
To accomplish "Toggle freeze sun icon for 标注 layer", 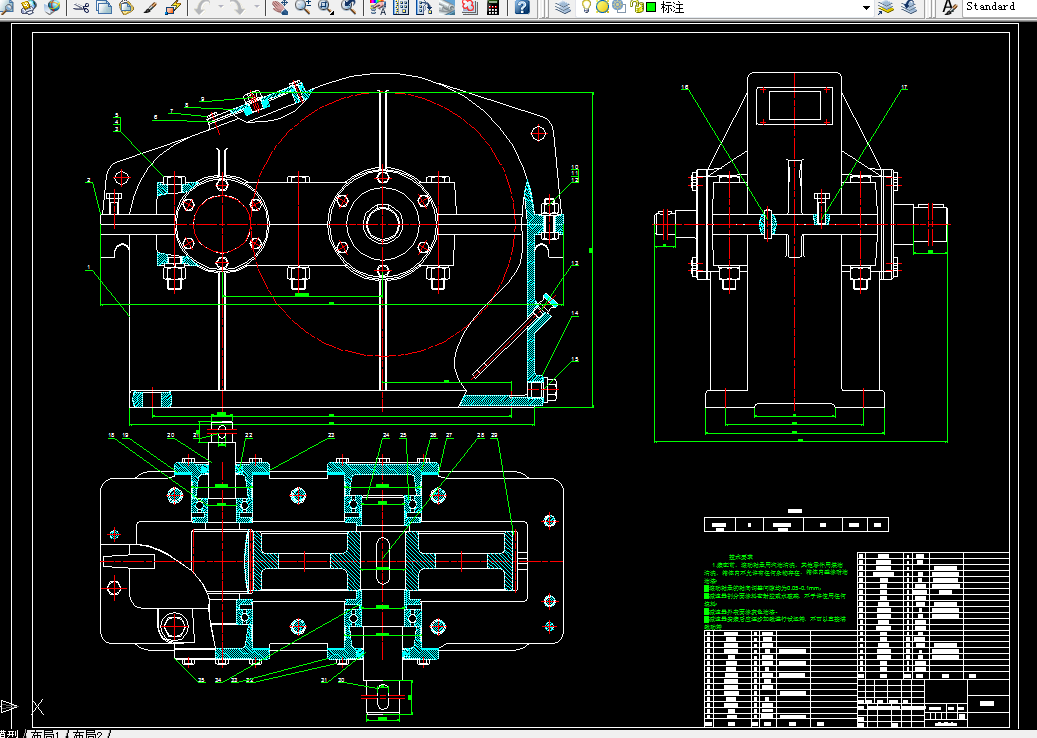I will click(602, 7).
